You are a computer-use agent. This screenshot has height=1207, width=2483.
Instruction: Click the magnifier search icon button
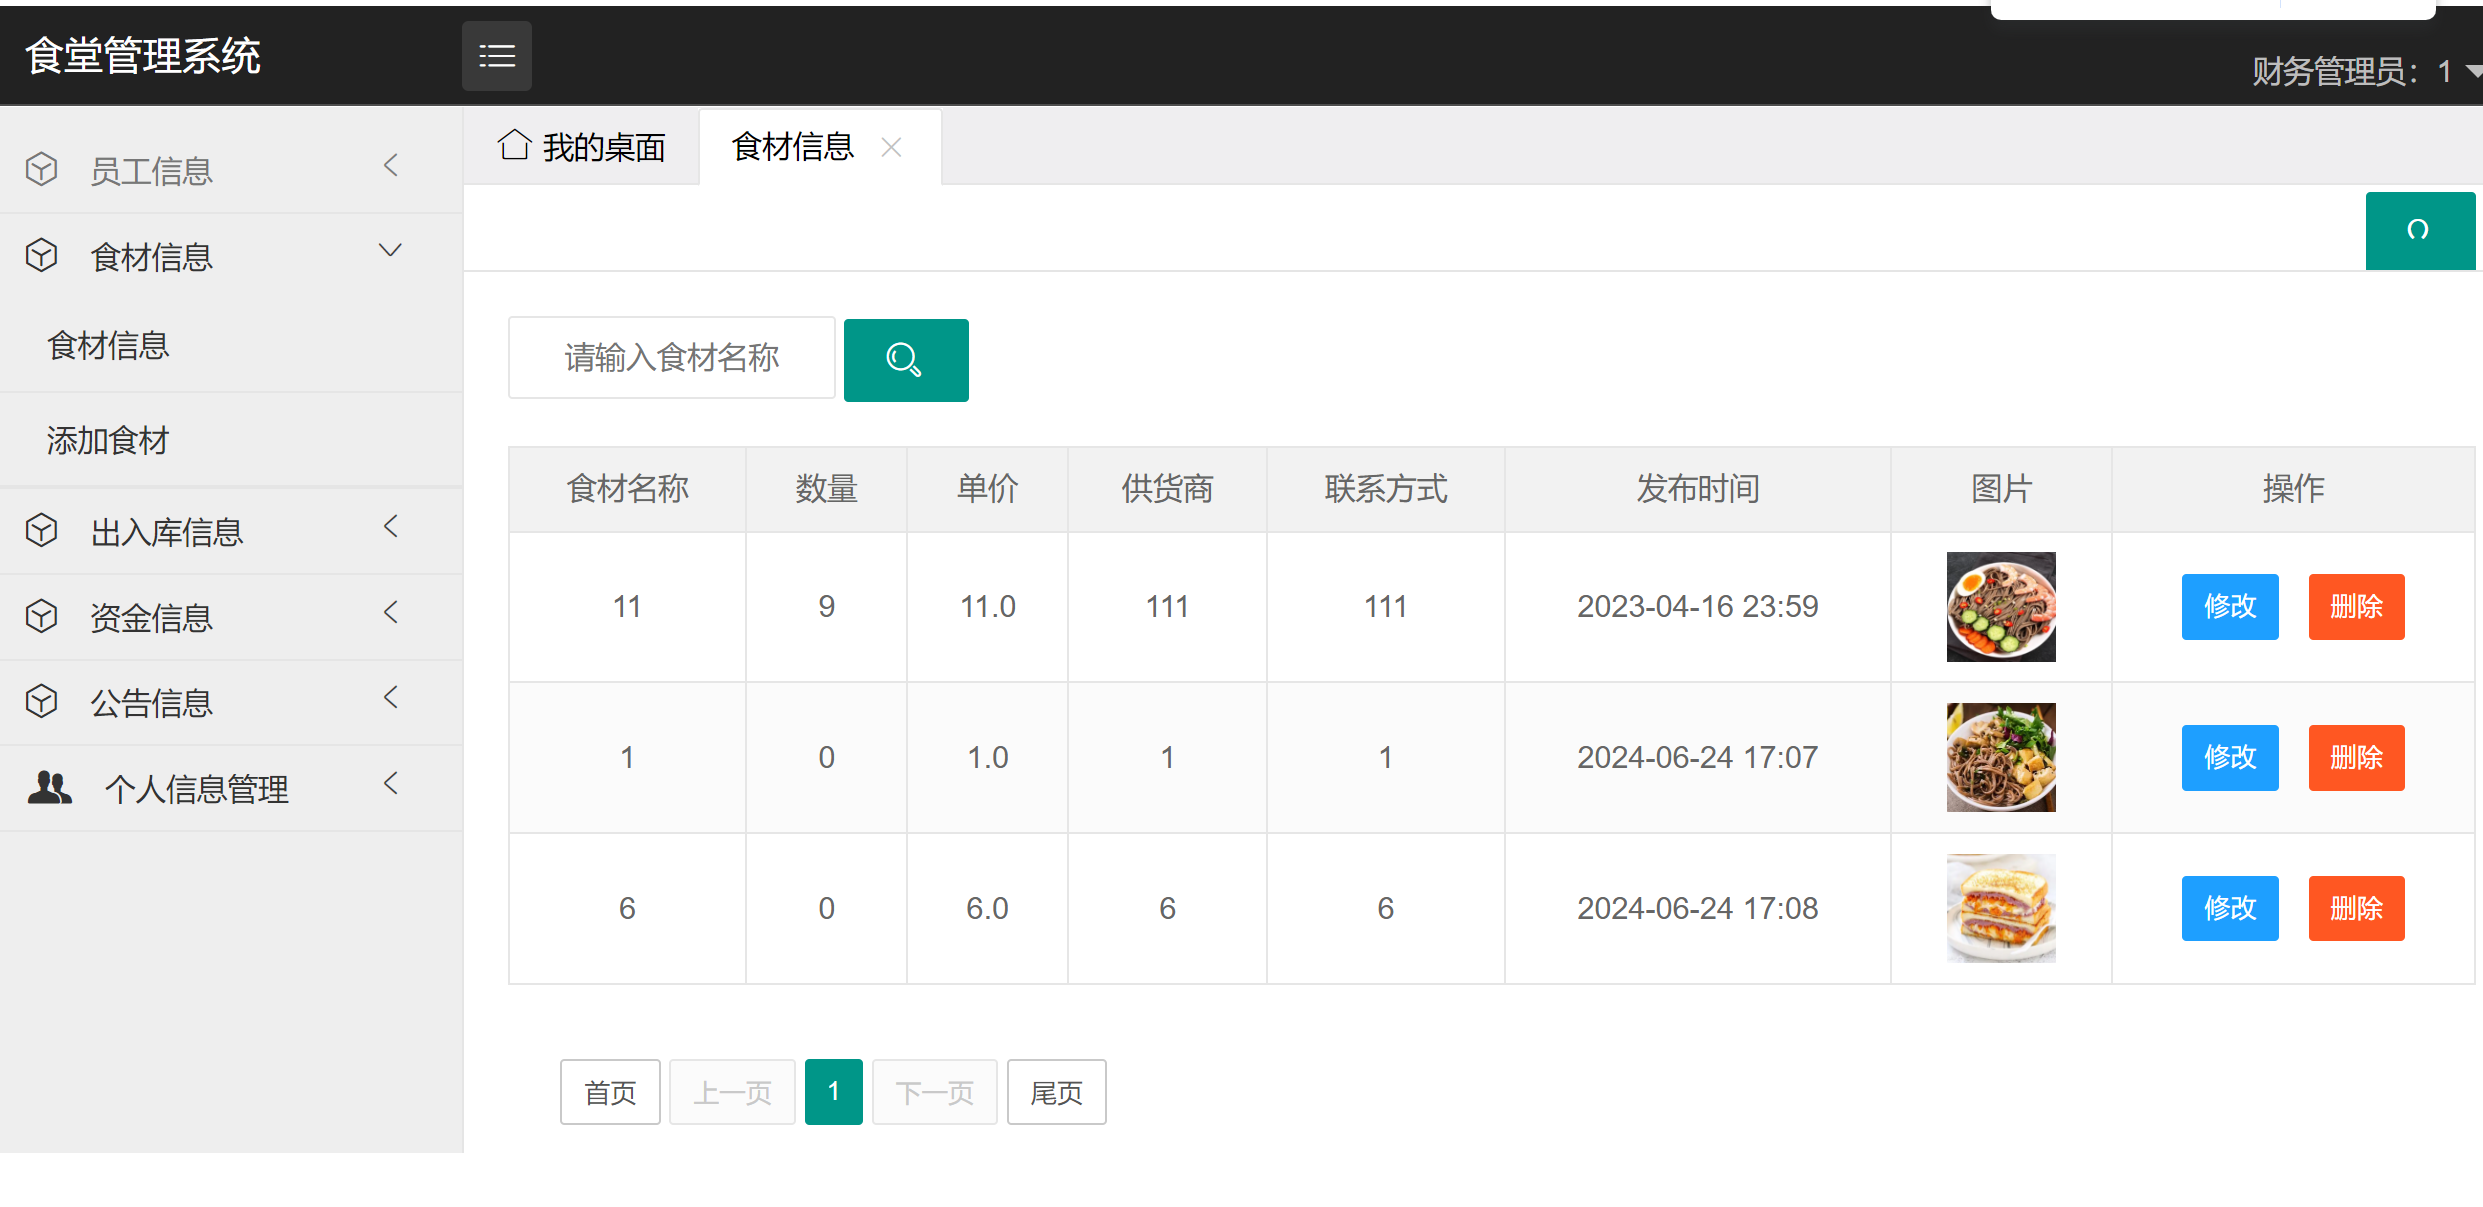(x=905, y=360)
